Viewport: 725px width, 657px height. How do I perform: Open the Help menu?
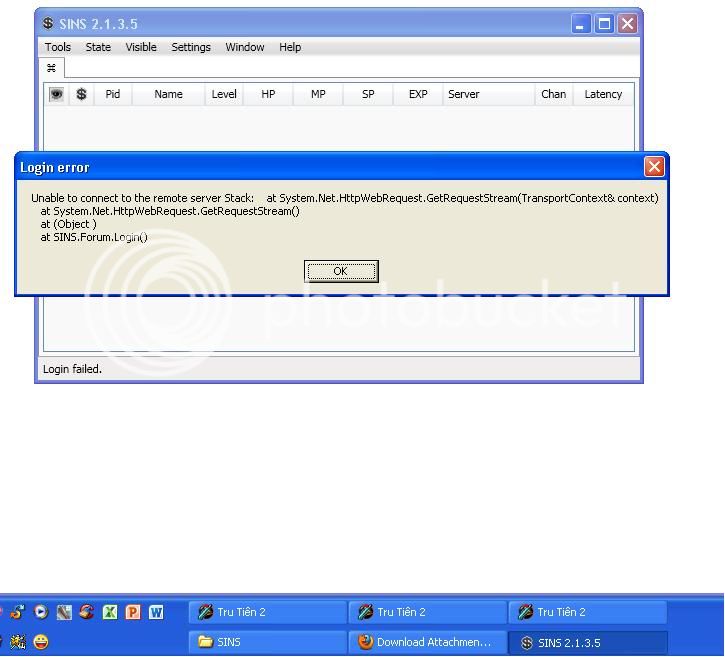click(x=290, y=47)
